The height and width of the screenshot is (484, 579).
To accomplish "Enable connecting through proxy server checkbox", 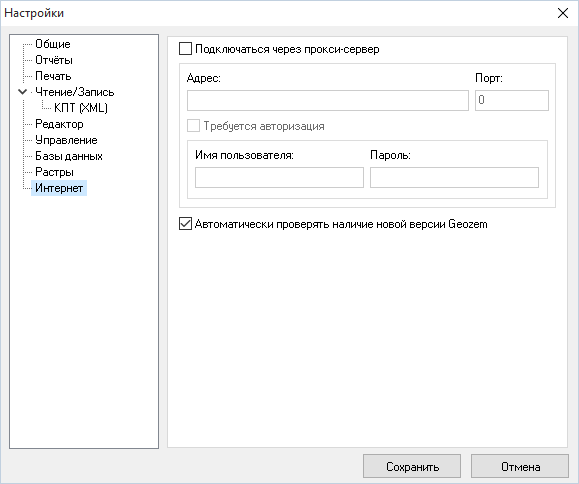I will pos(185,49).
